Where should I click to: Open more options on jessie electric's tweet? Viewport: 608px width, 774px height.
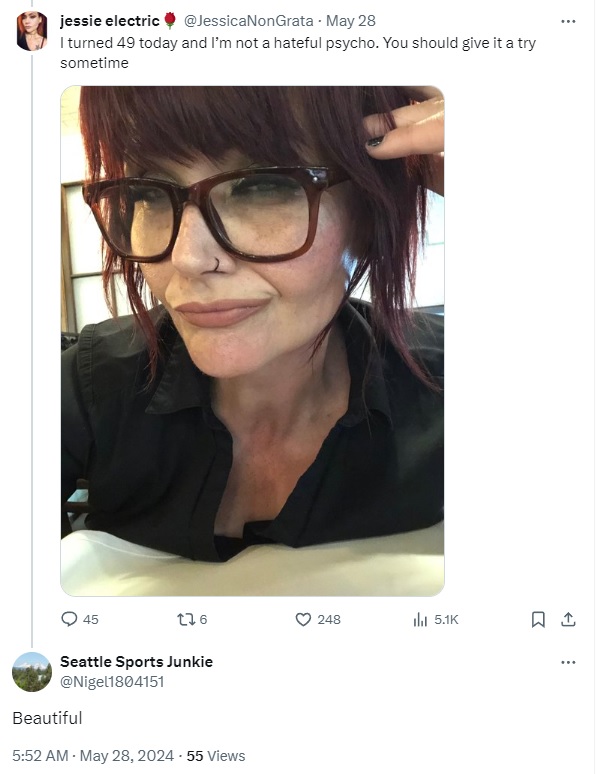tap(569, 21)
